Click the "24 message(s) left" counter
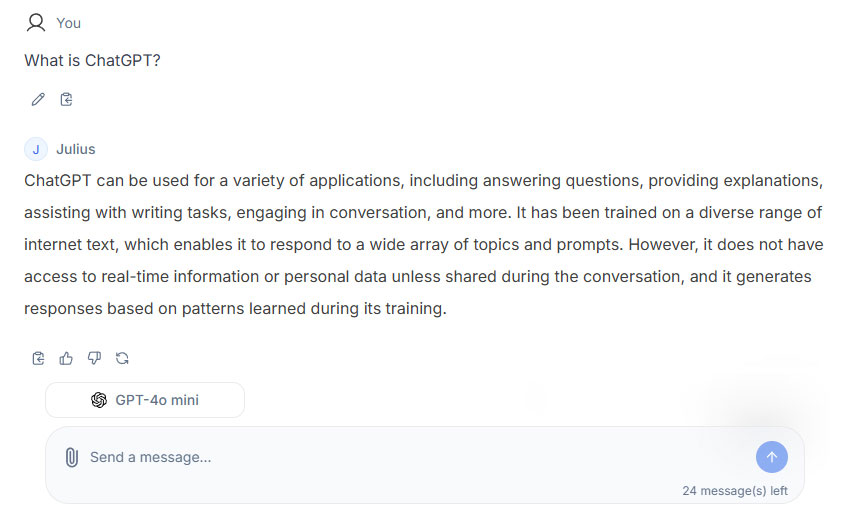Viewport: 850px width, 515px height. 735,491
